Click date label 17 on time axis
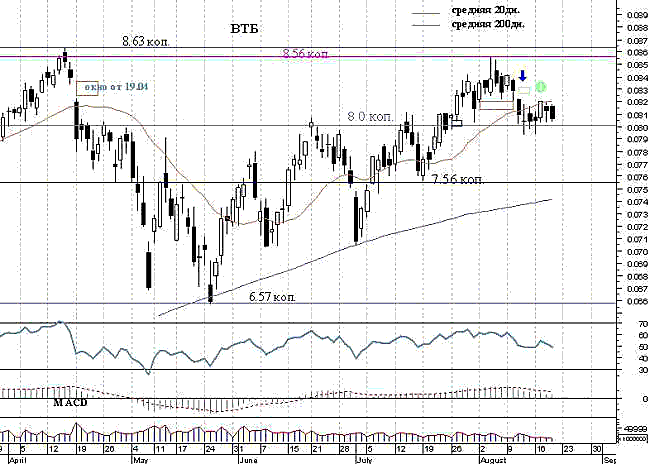Image resolution: width=650 pixels, height=464 pixels. point(182,449)
